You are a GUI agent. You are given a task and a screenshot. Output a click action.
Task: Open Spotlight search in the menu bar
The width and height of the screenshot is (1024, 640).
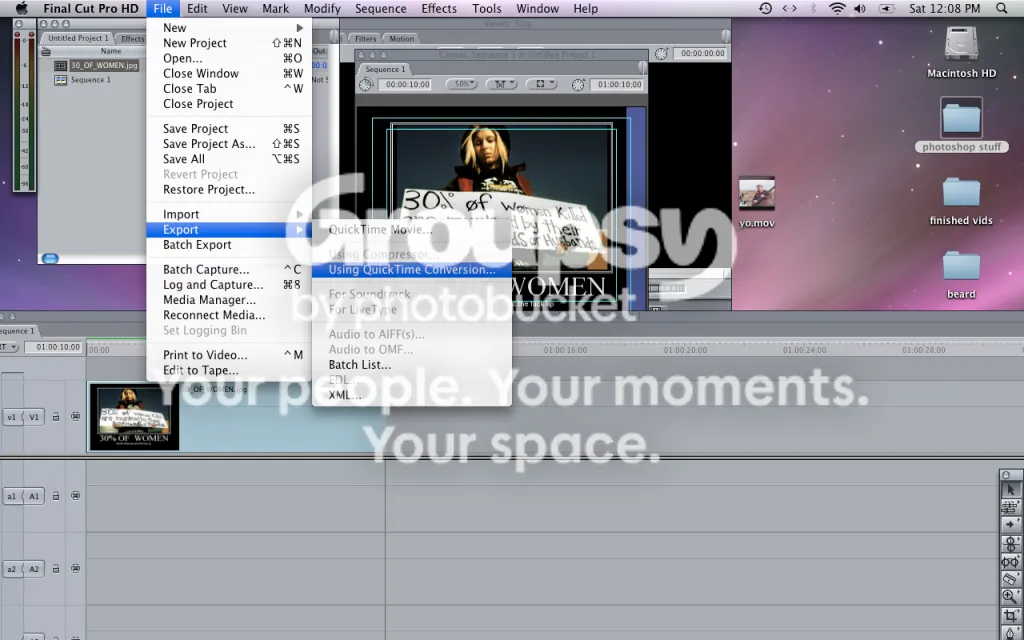[x=1002, y=8]
